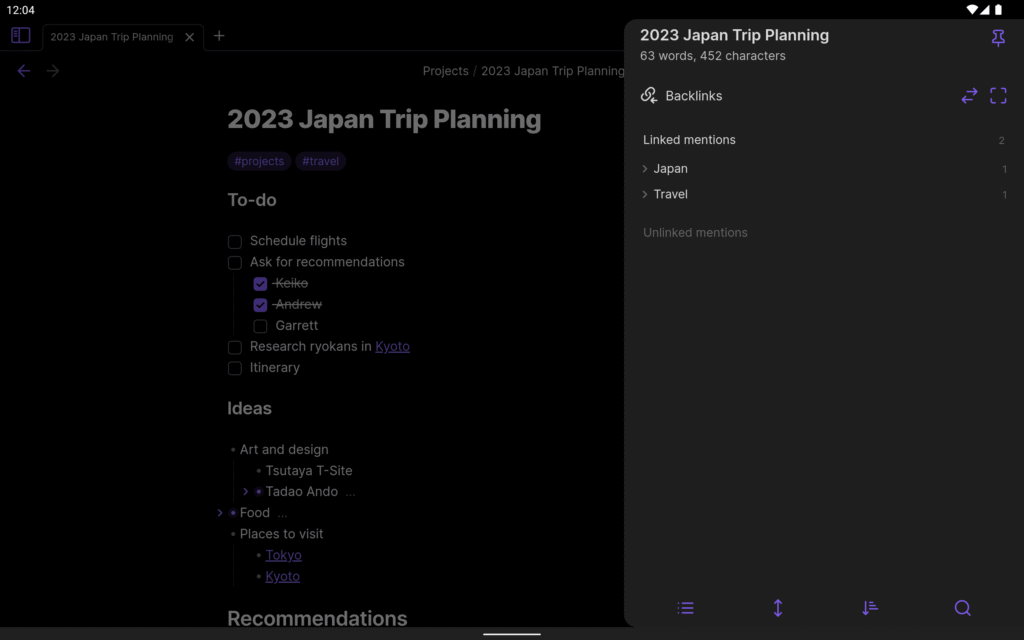
Task: Collapse all results using vertical arrows icon
Action: [x=777, y=607]
